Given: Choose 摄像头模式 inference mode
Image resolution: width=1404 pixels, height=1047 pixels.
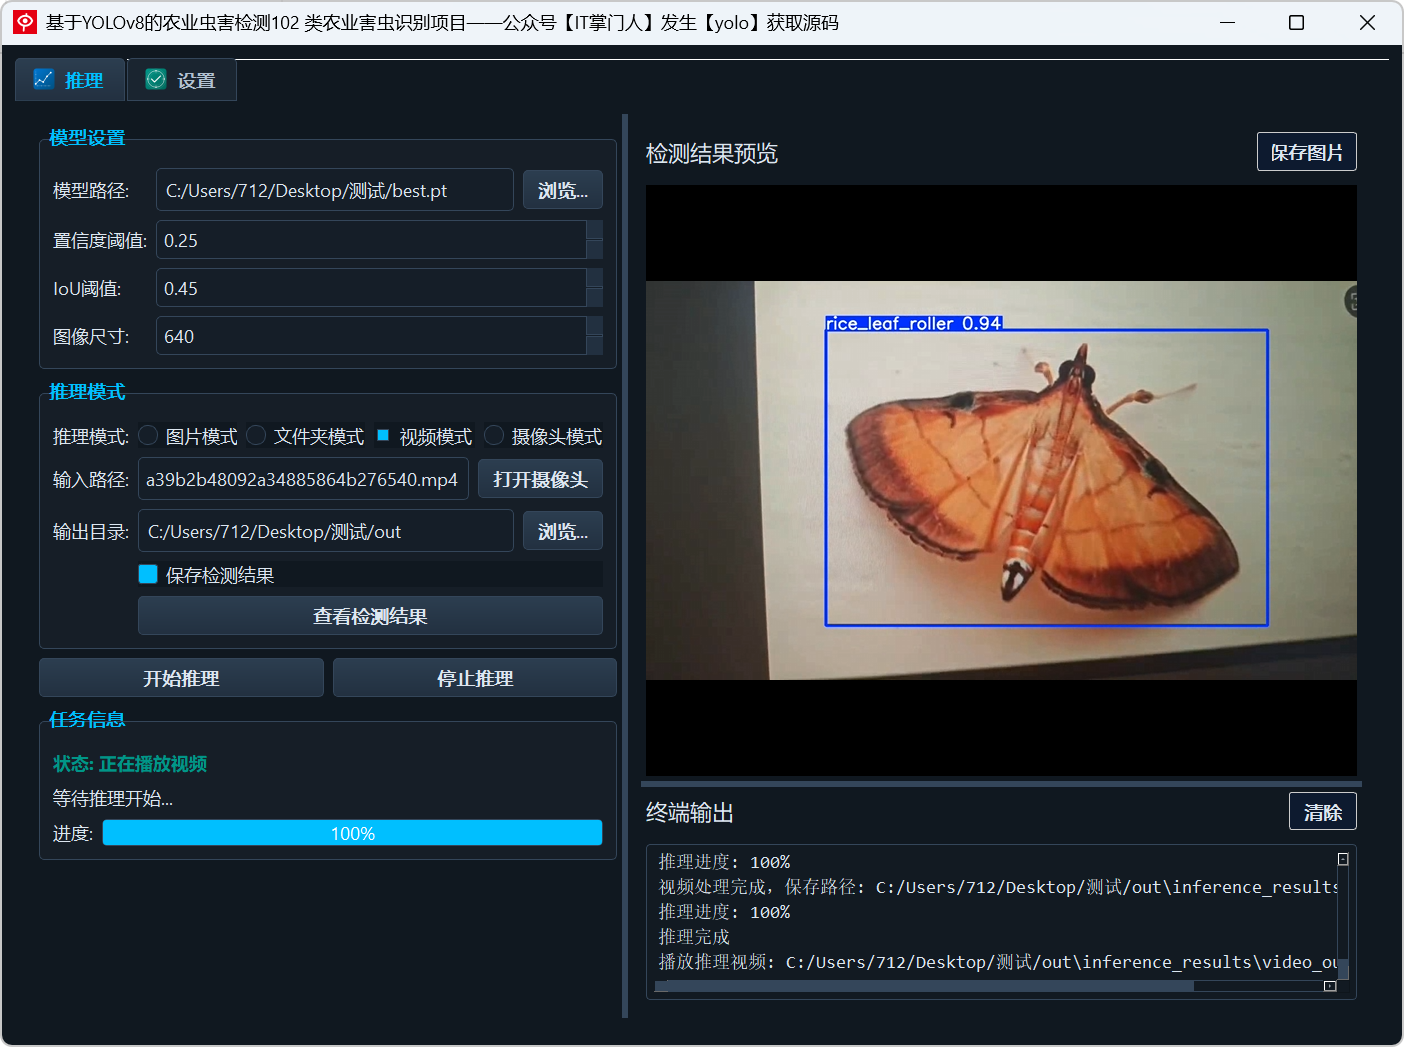Looking at the screenshot, I should pyautogui.click(x=494, y=435).
